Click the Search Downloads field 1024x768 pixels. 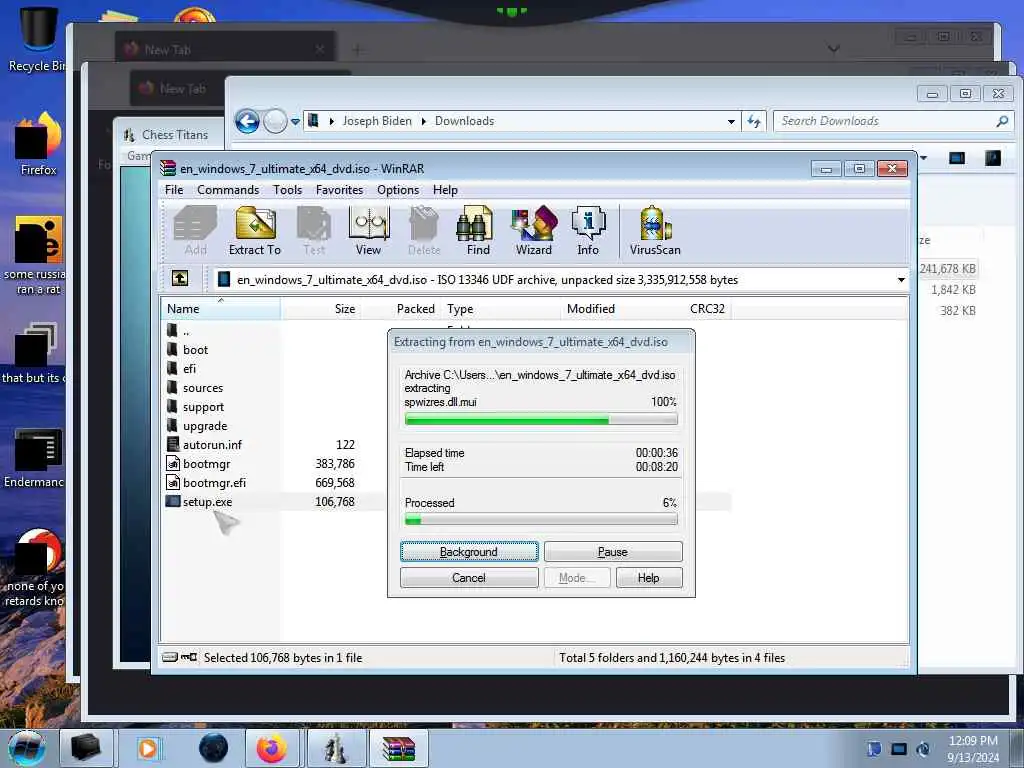tap(893, 121)
